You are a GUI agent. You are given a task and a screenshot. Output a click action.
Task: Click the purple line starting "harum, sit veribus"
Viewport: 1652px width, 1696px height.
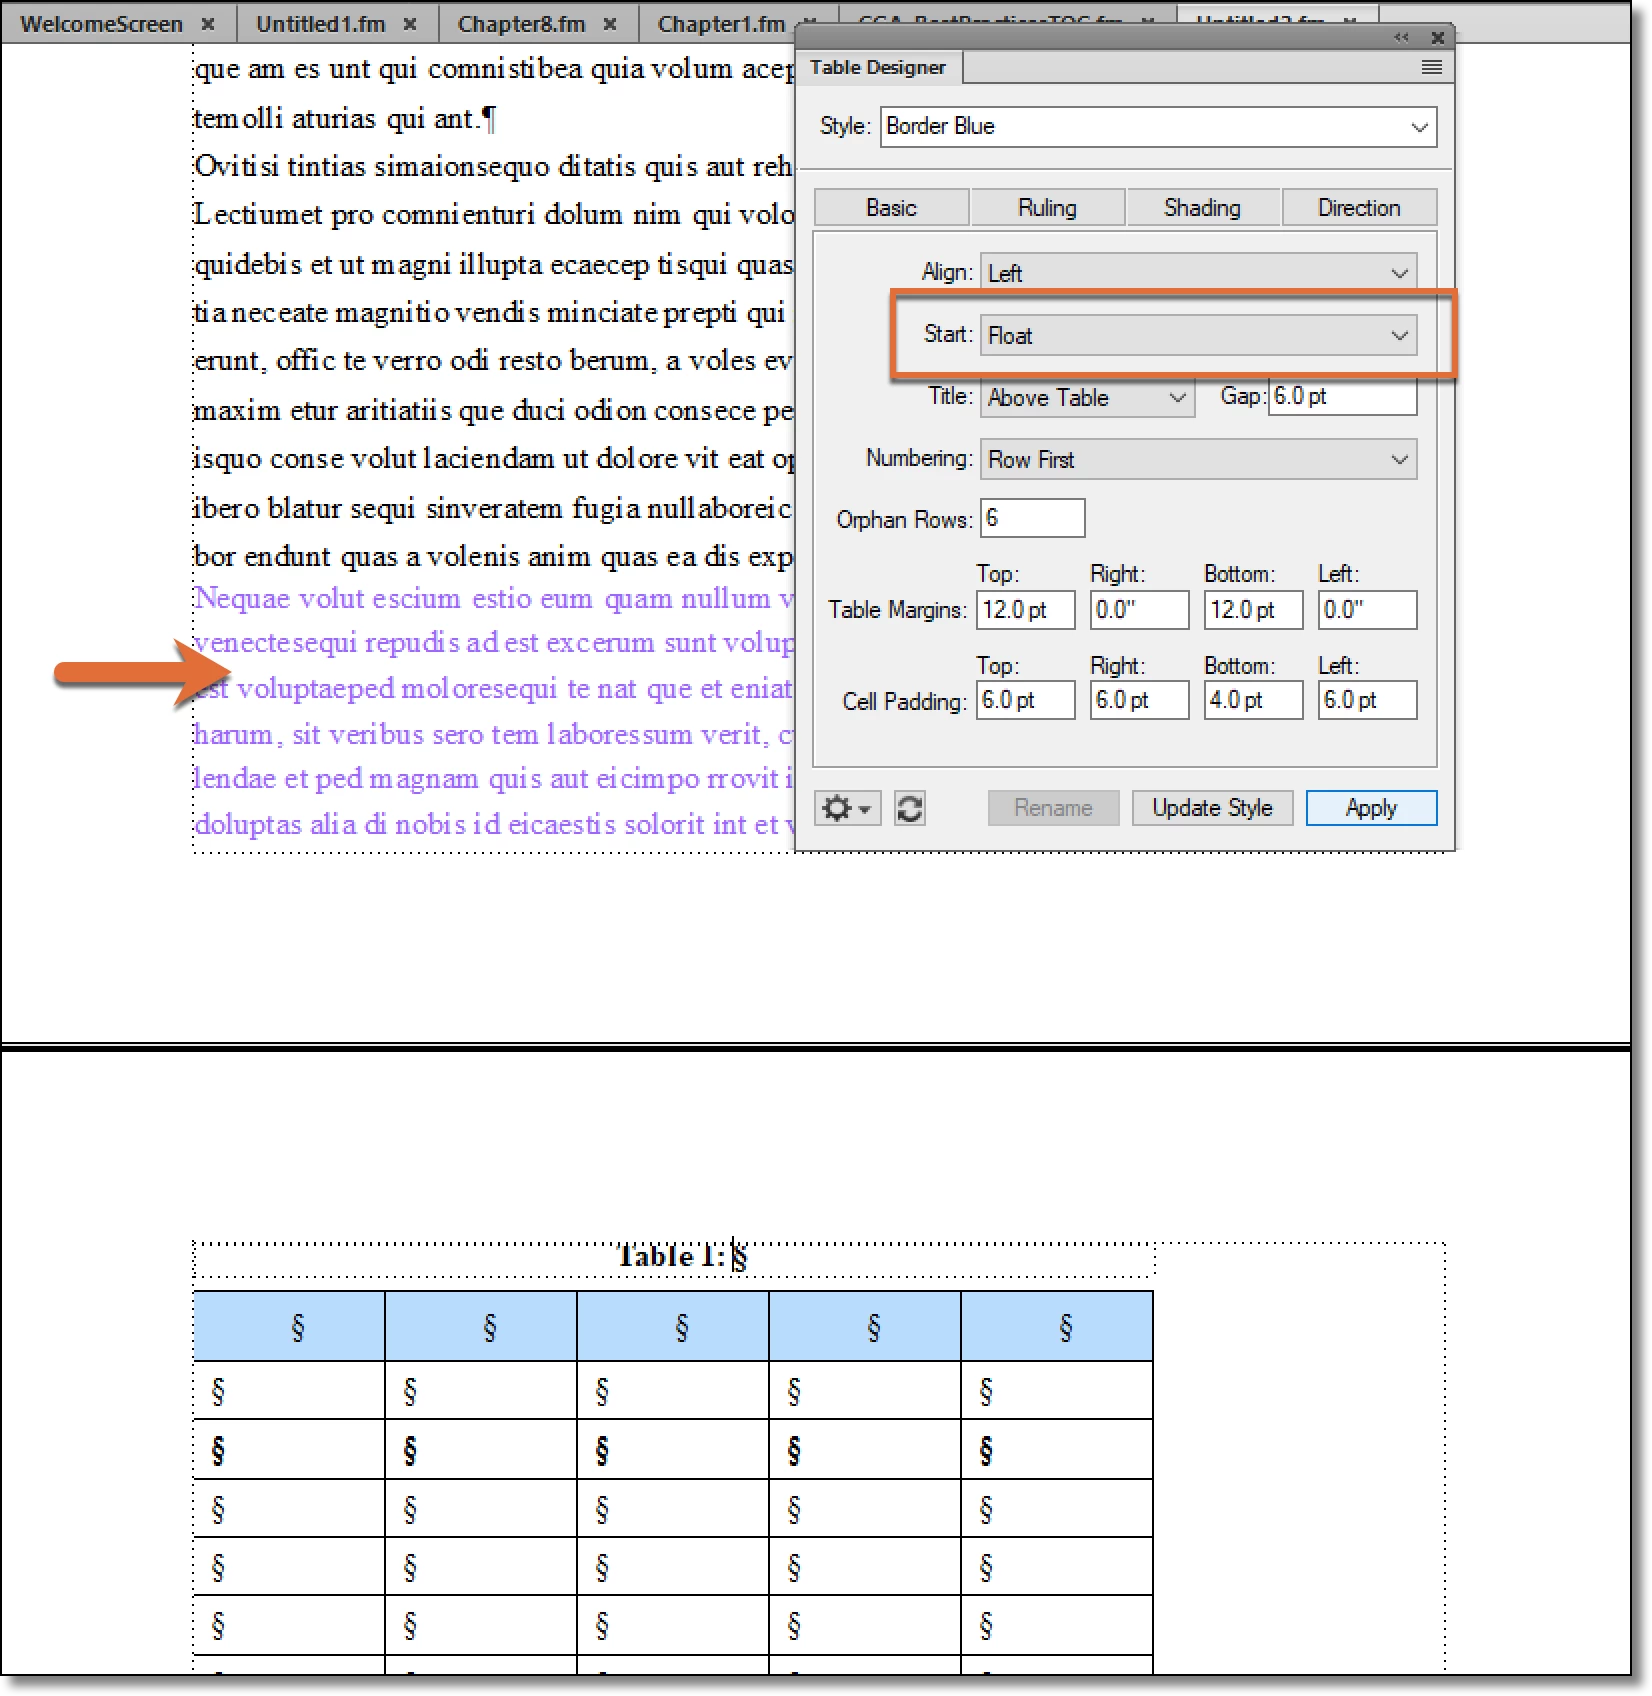point(494,734)
